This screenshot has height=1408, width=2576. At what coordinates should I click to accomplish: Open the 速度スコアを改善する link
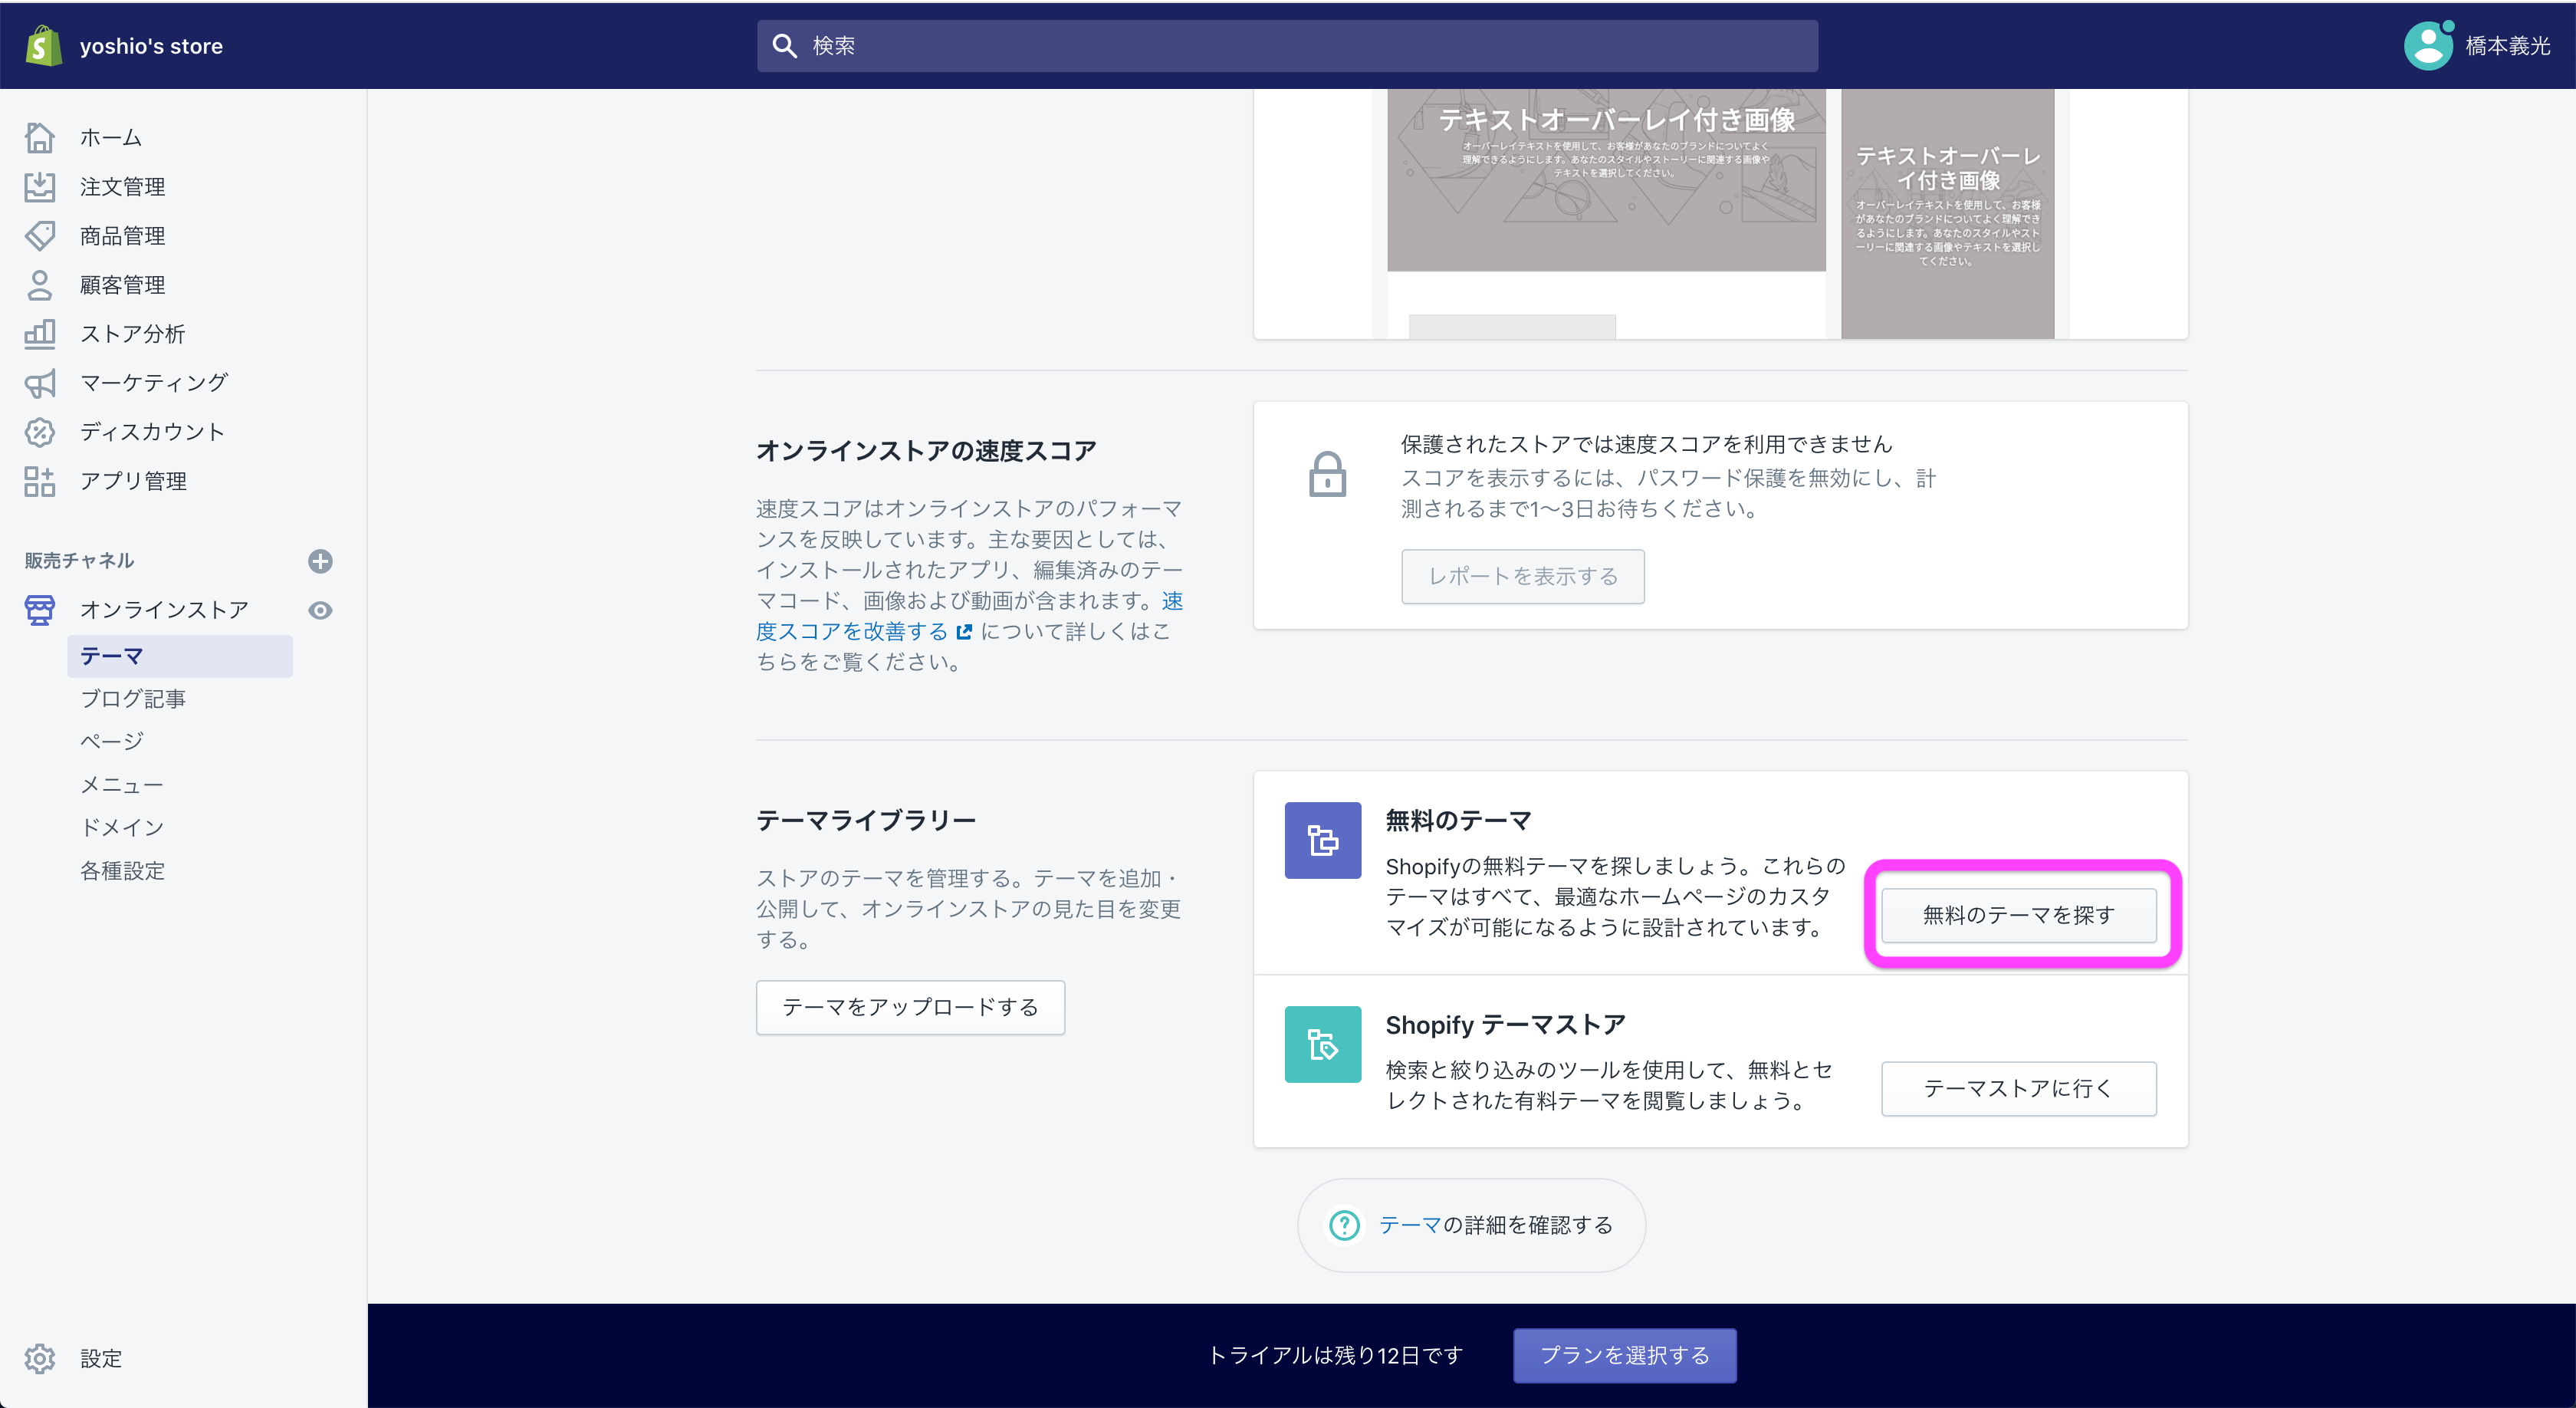pos(852,630)
